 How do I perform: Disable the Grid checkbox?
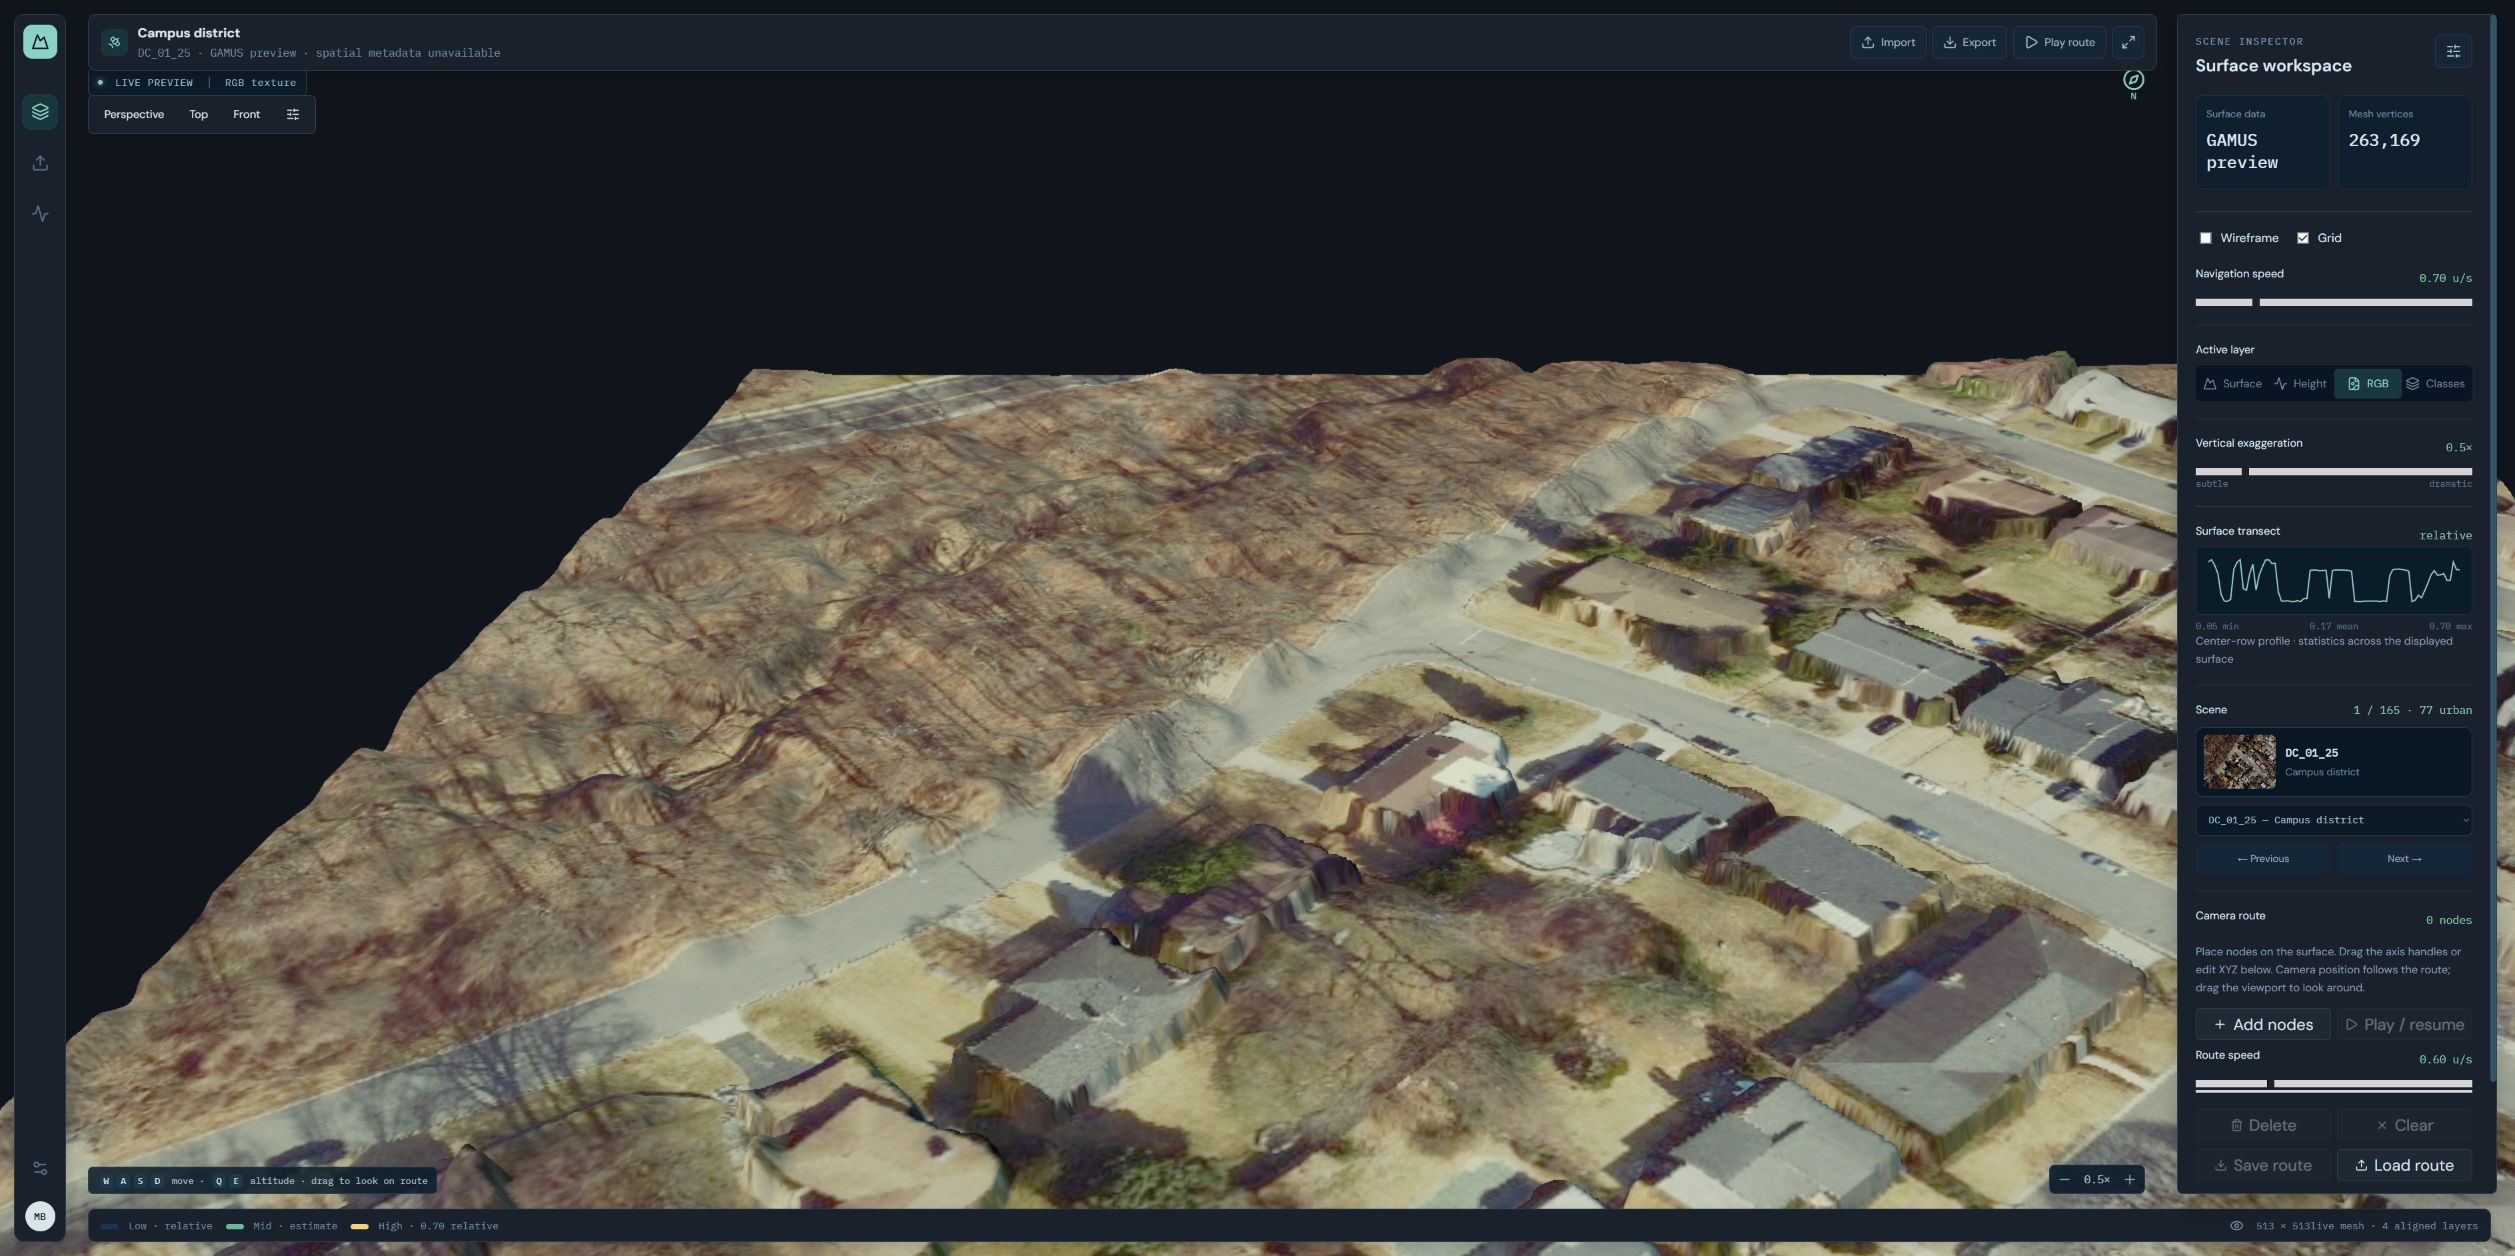tap(2303, 238)
